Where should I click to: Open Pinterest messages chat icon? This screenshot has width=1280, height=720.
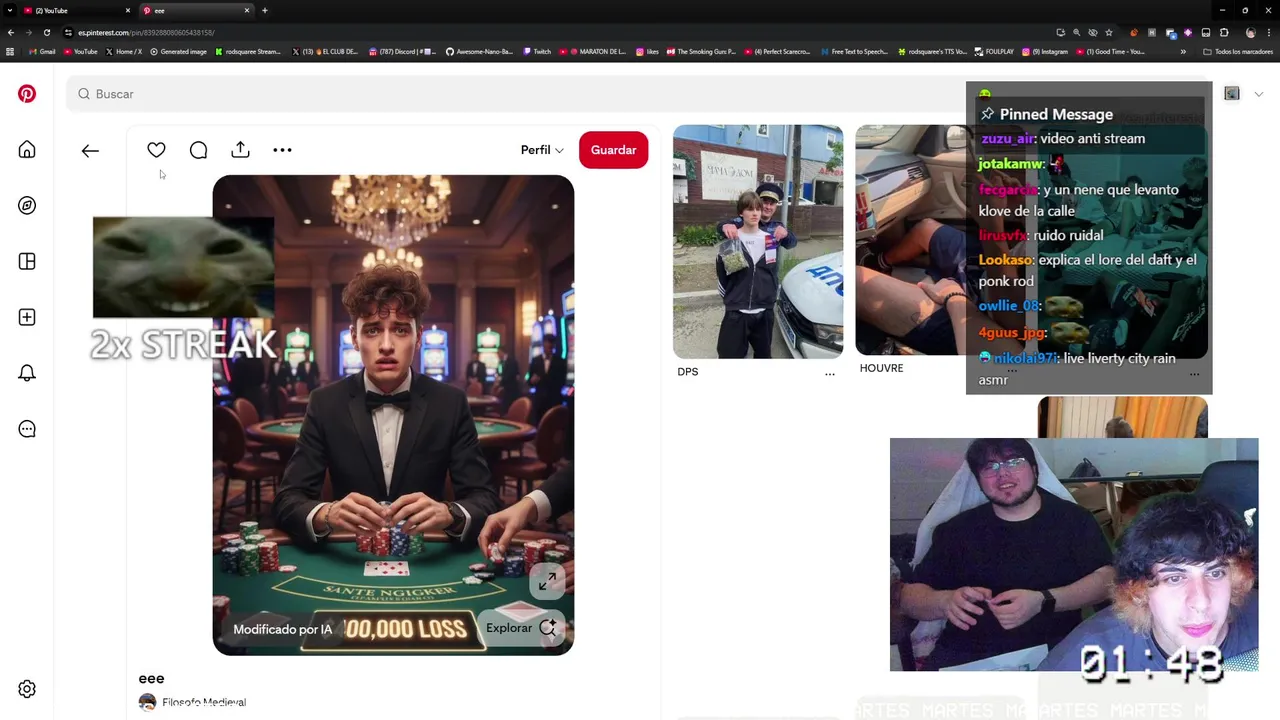[x=27, y=429]
